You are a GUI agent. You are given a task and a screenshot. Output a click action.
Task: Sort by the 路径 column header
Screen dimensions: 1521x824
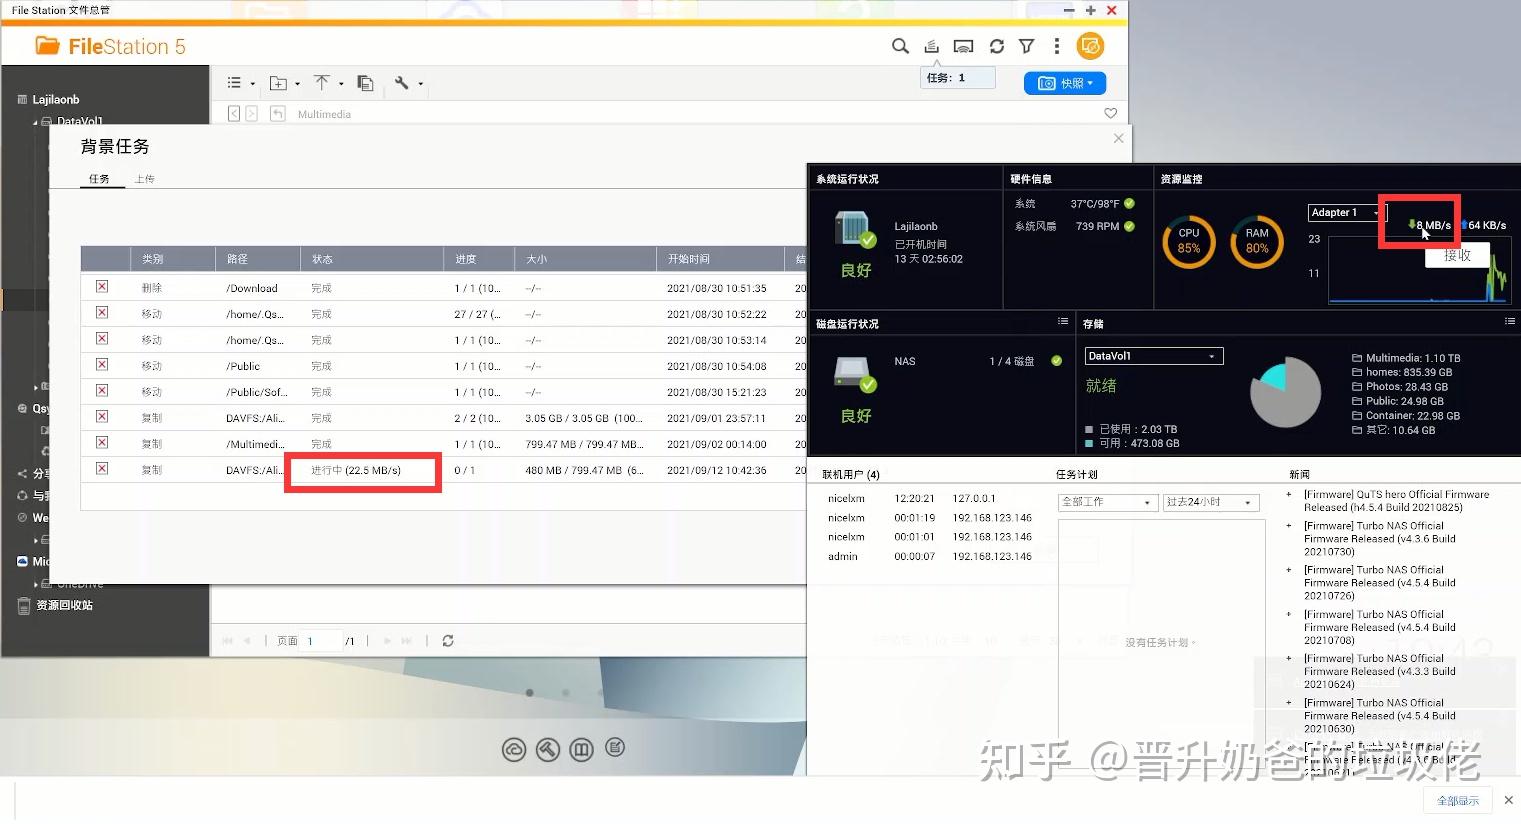coord(257,259)
